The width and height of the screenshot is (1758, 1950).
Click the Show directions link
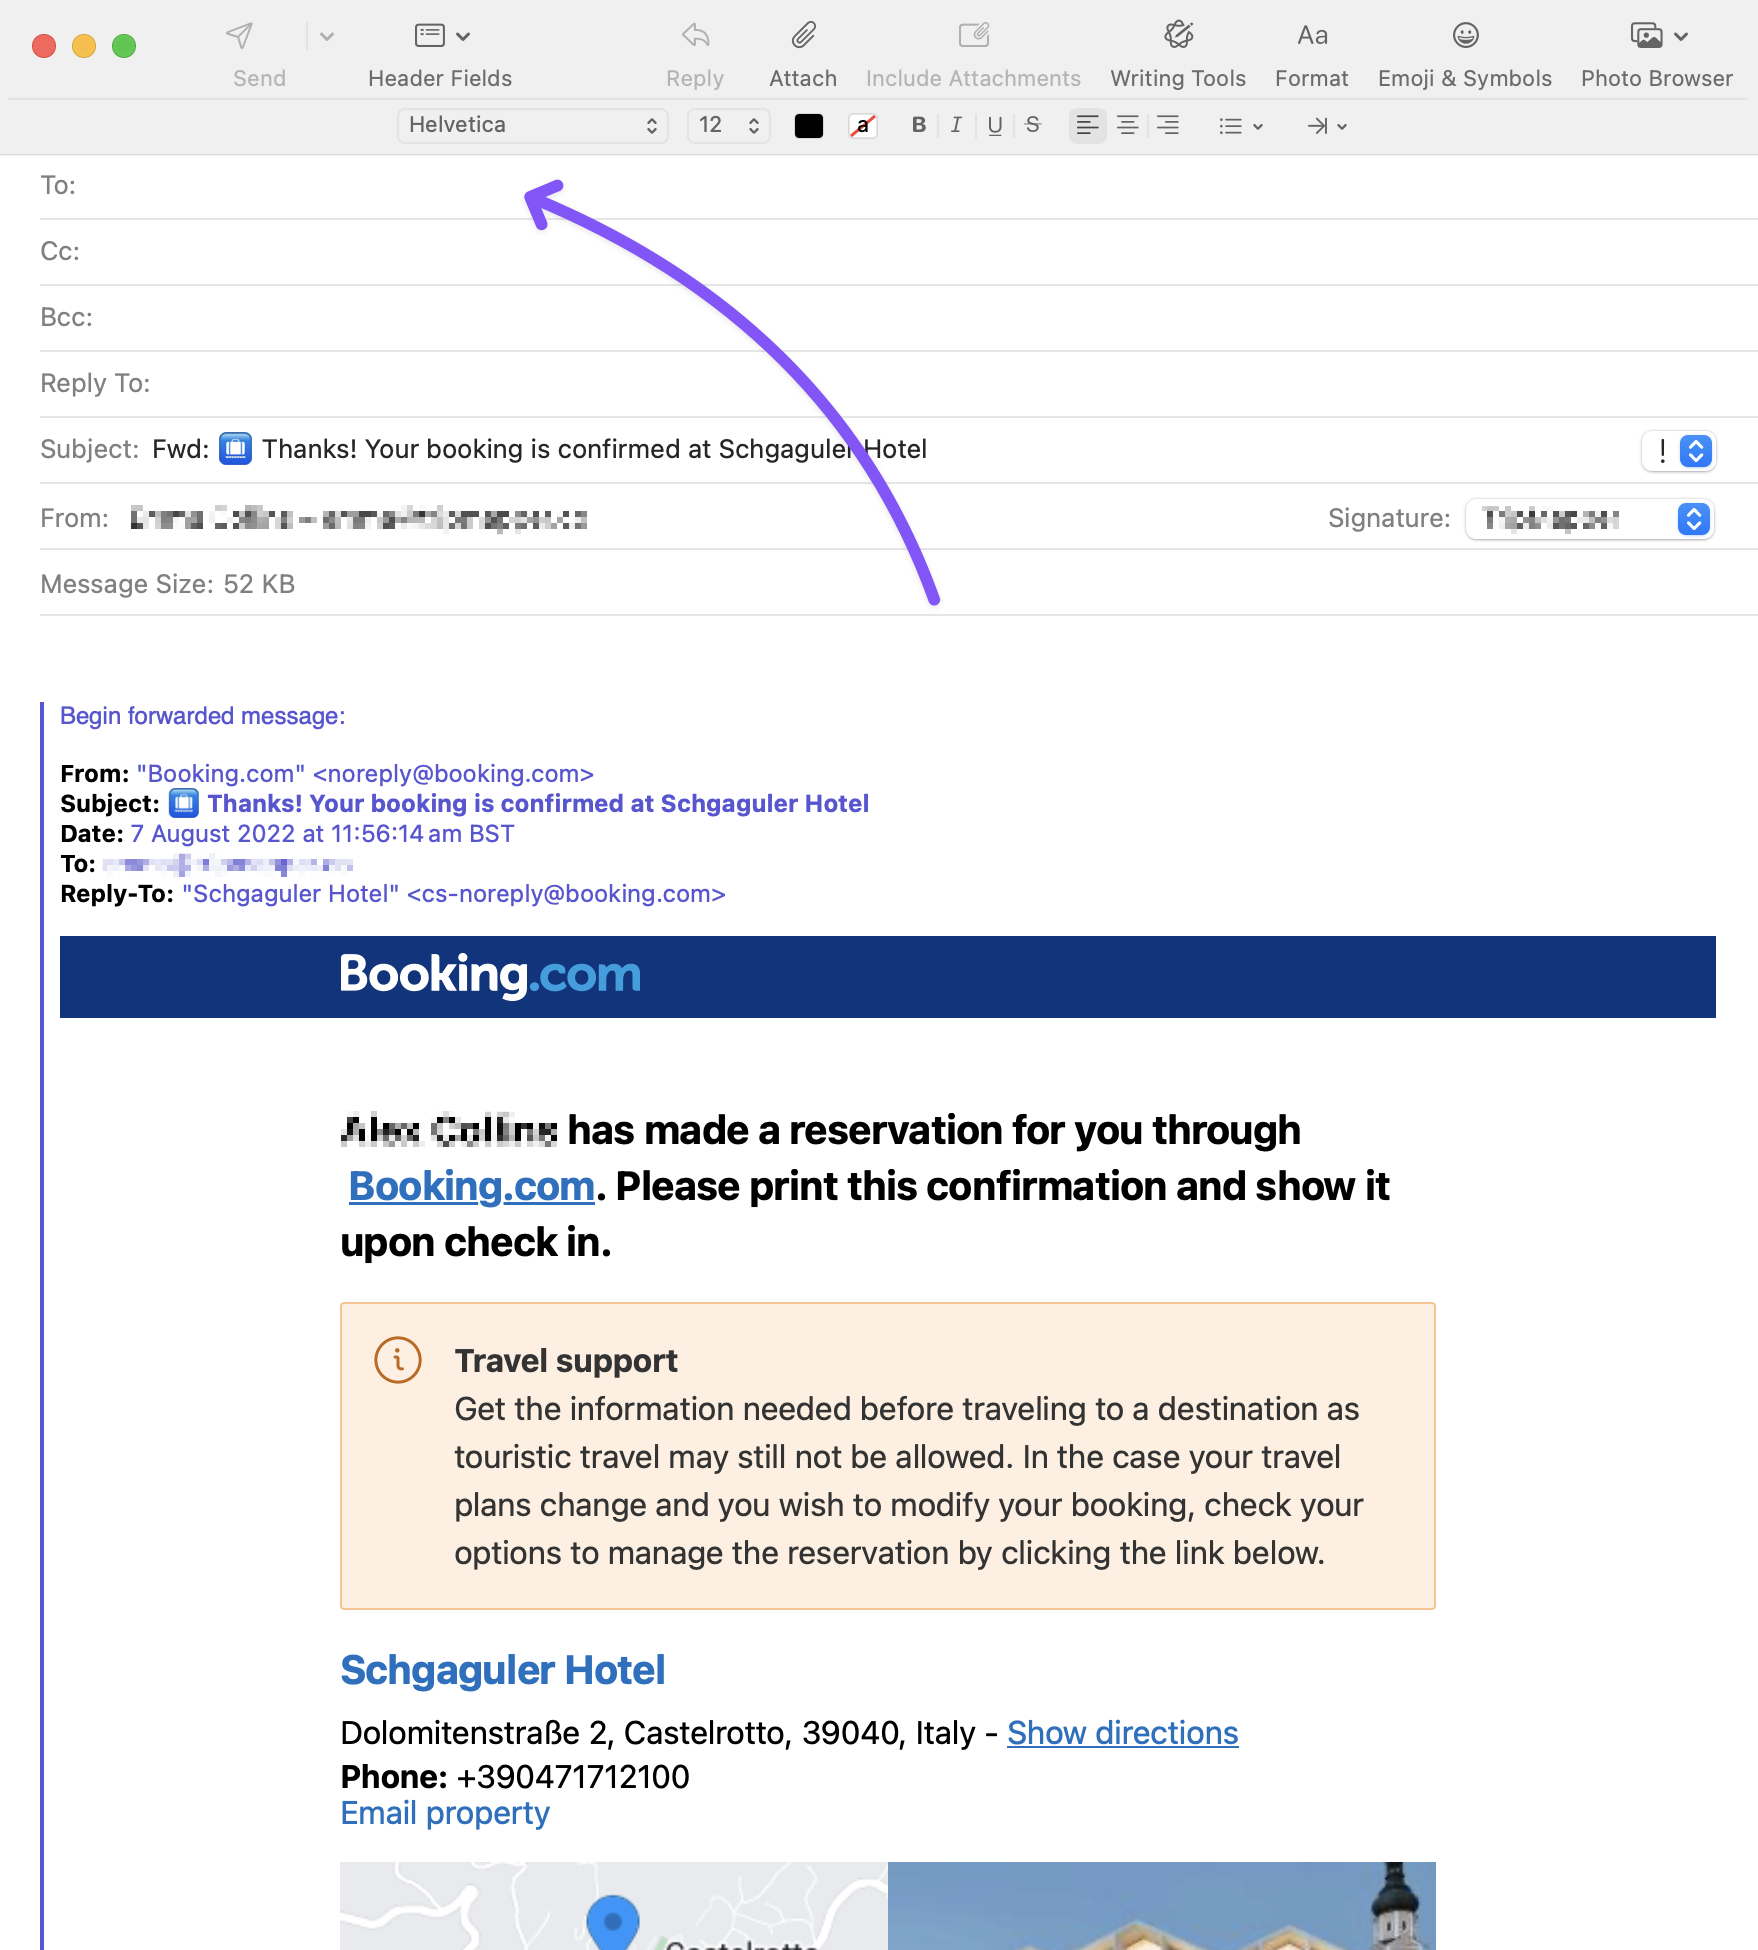coord(1123,1733)
